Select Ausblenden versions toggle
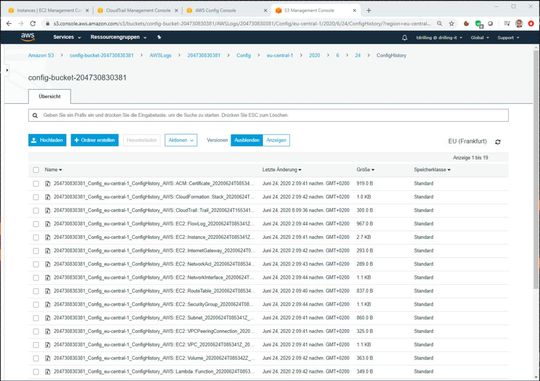The height and width of the screenshot is (381, 540). click(247, 140)
